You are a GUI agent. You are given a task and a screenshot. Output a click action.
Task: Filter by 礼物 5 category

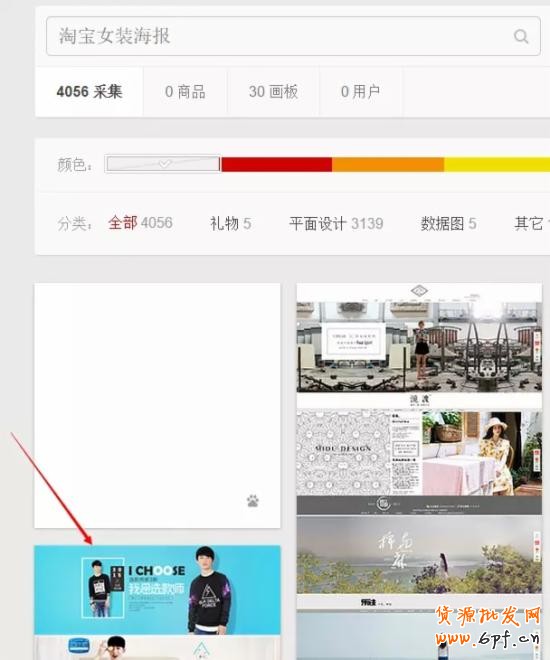[231, 223]
